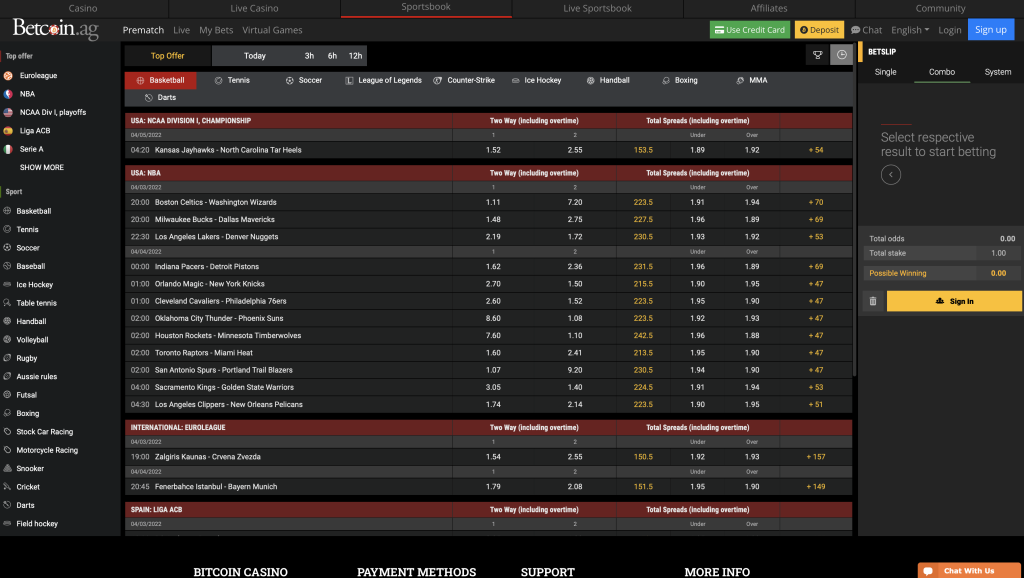Click the Liga ACB Spain flag icon

[x=8, y=131]
